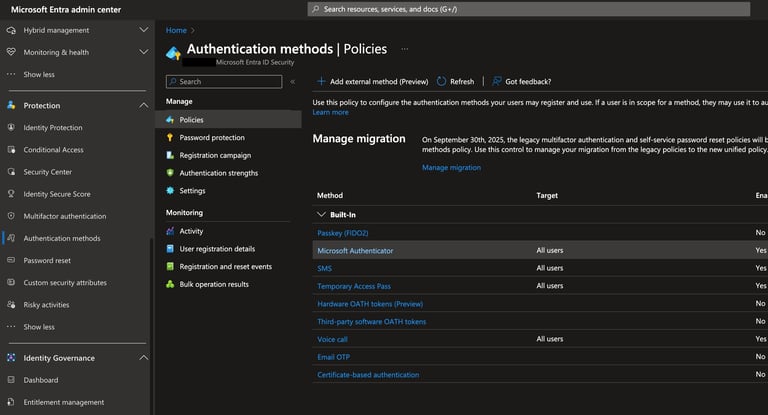
Task: Click the Dashboard icon under Identity Governance
Action: [11, 380]
